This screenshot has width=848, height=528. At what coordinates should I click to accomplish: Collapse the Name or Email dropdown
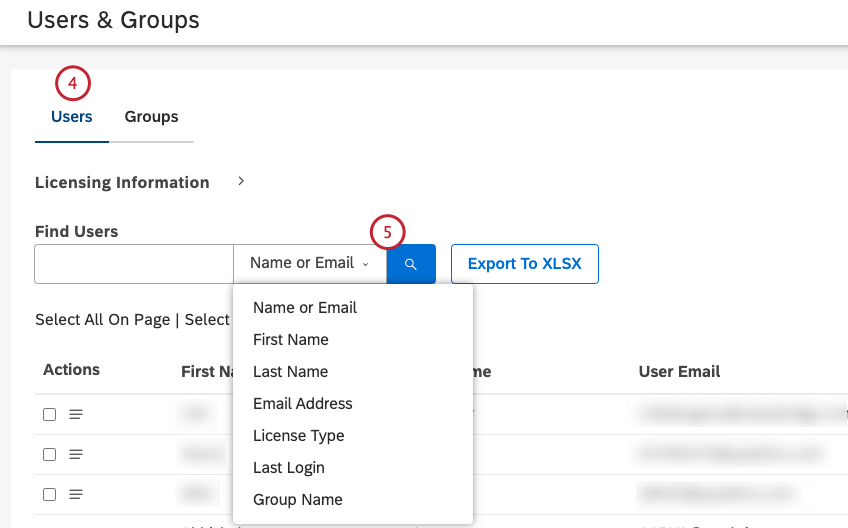coord(309,264)
